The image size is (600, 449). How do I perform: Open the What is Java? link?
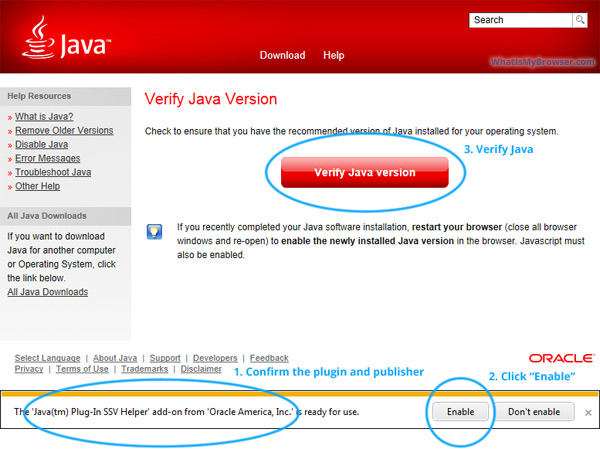click(x=44, y=116)
